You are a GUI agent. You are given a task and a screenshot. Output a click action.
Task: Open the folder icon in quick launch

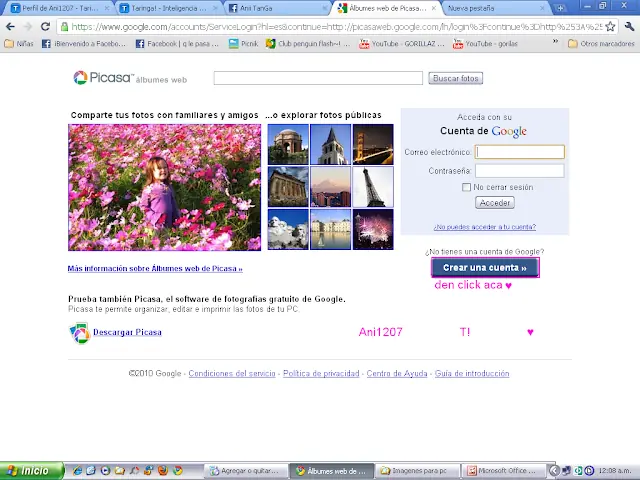pos(120,471)
